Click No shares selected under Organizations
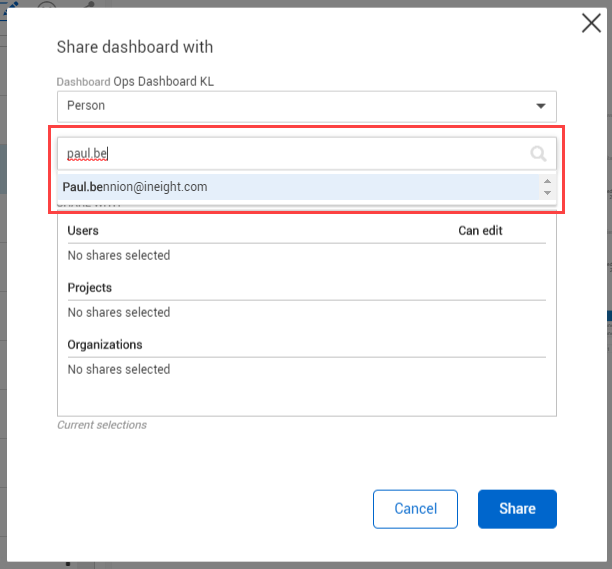The width and height of the screenshot is (612, 569). [x=119, y=369]
